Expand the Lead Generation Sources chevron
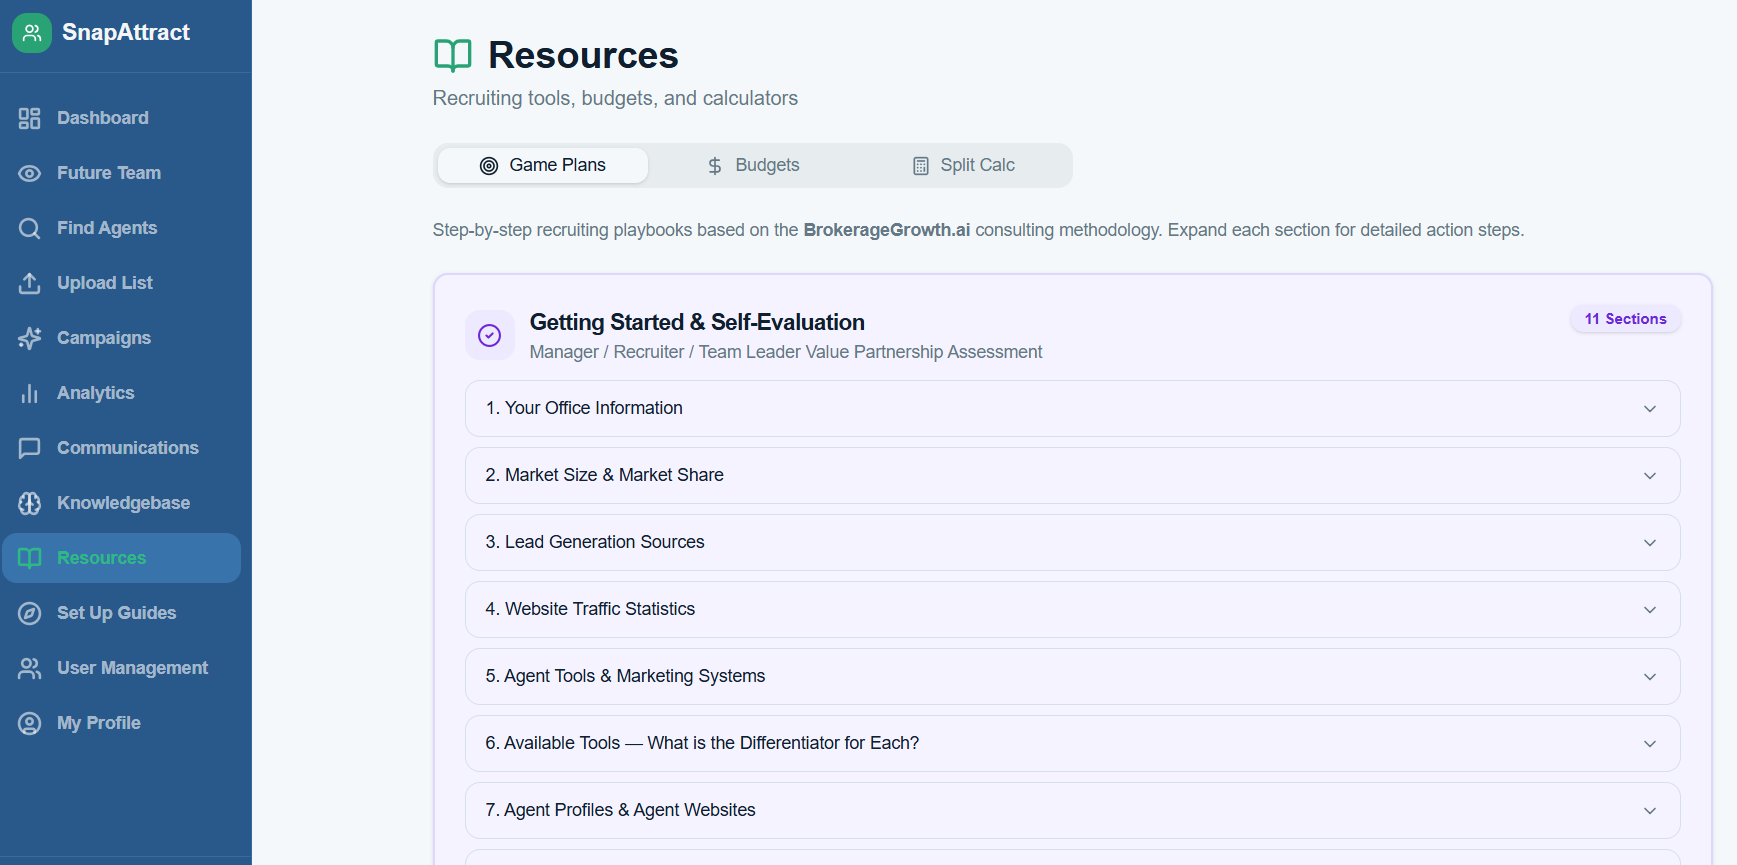The width and height of the screenshot is (1737, 865). pos(1650,543)
